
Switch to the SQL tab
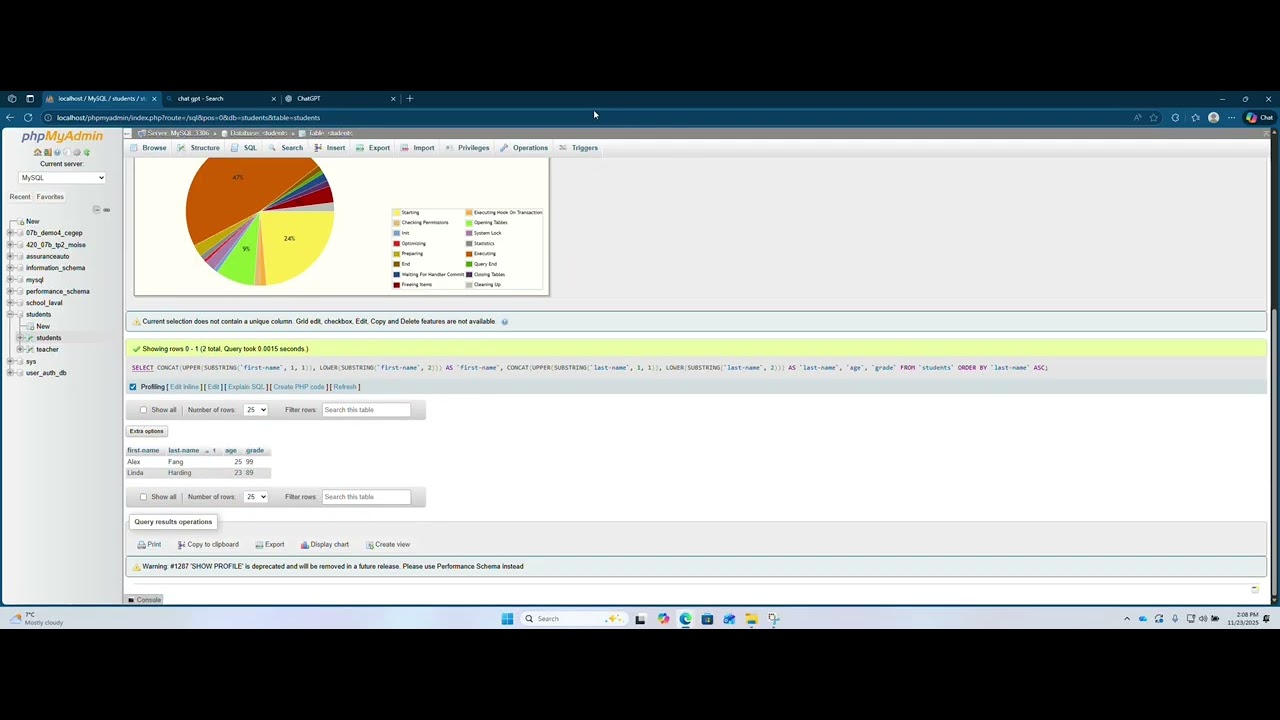(244, 148)
